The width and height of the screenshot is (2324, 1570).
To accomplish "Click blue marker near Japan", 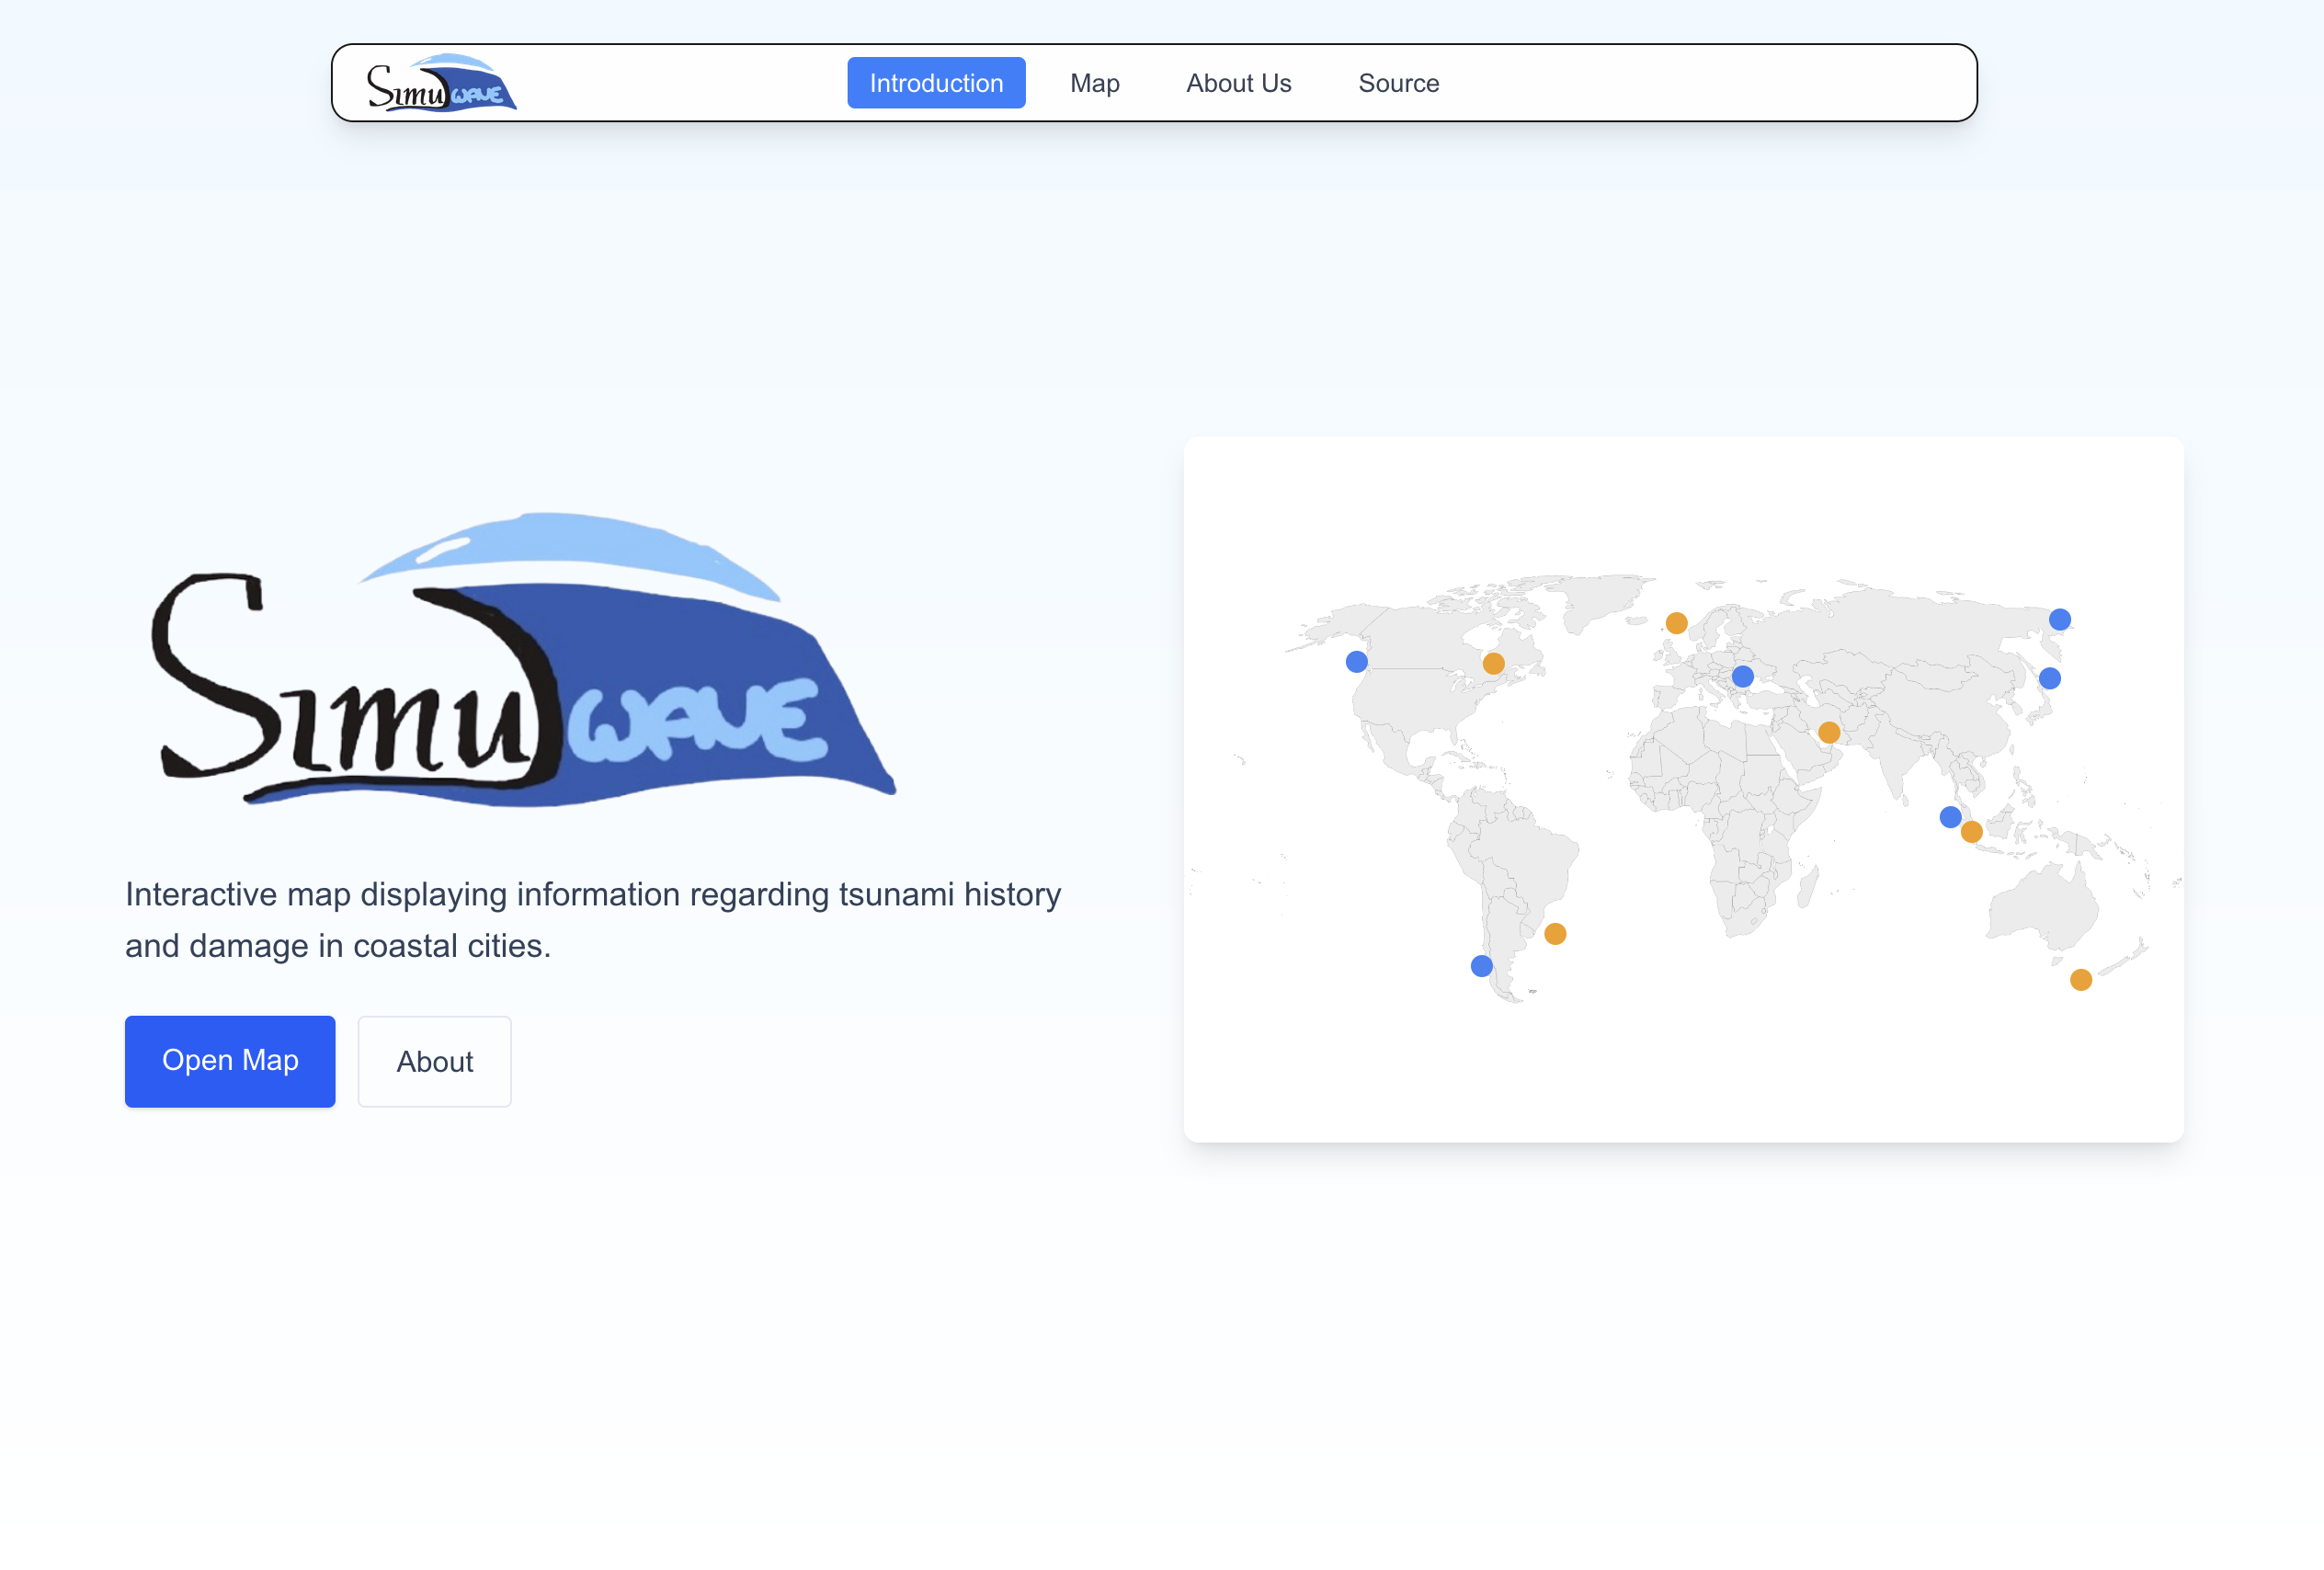I will (x=2049, y=678).
